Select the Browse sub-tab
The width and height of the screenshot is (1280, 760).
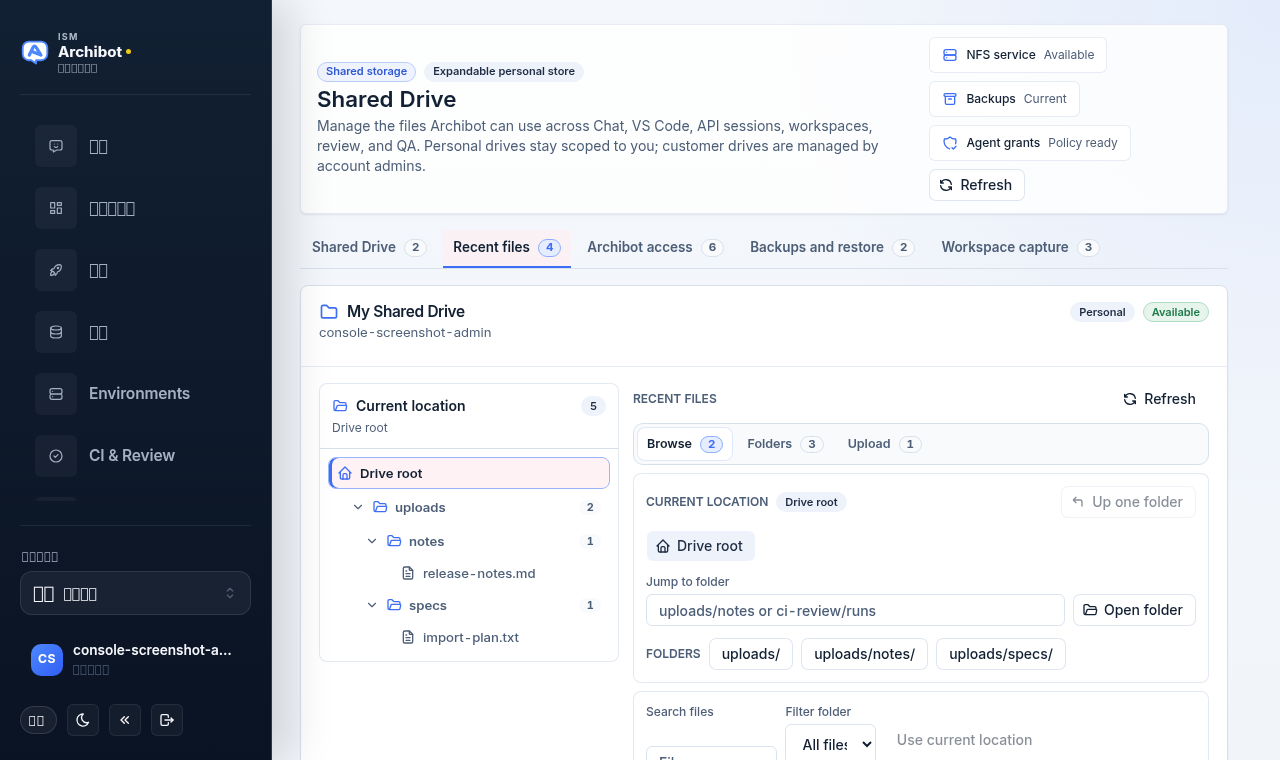(x=685, y=444)
